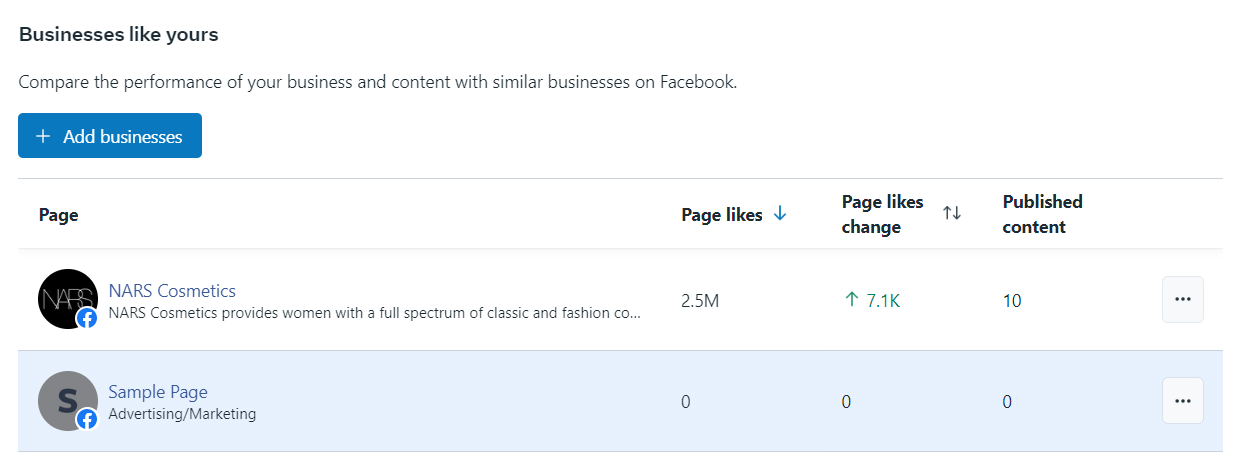This screenshot has height=475, width=1237.
Task: Click the NARS Cosmetics profile logo
Action: coord(65,296)
